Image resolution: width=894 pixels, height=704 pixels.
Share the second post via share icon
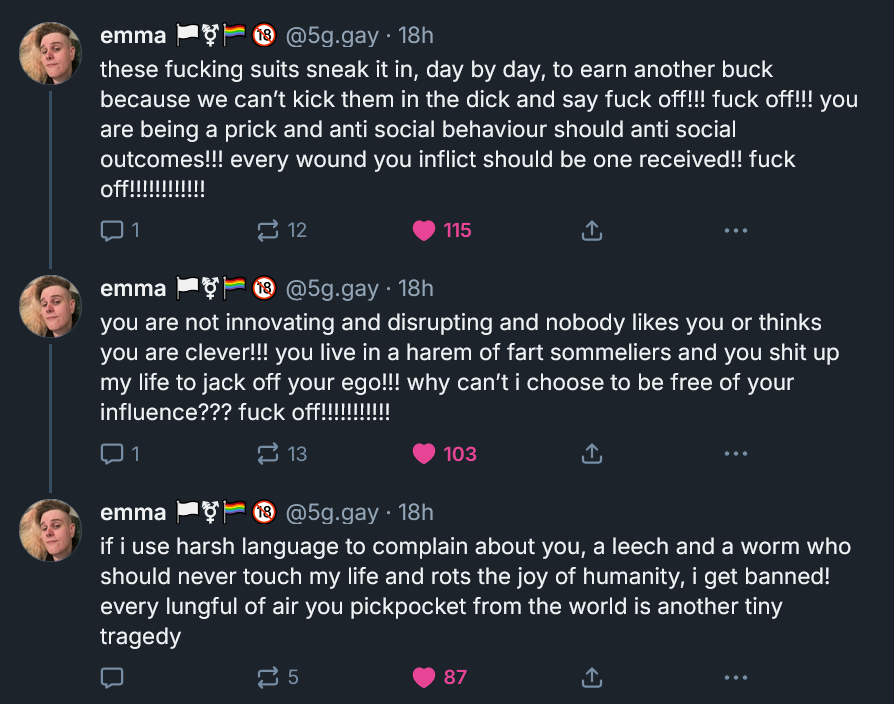pyautogui.click(x=591, y=454)
